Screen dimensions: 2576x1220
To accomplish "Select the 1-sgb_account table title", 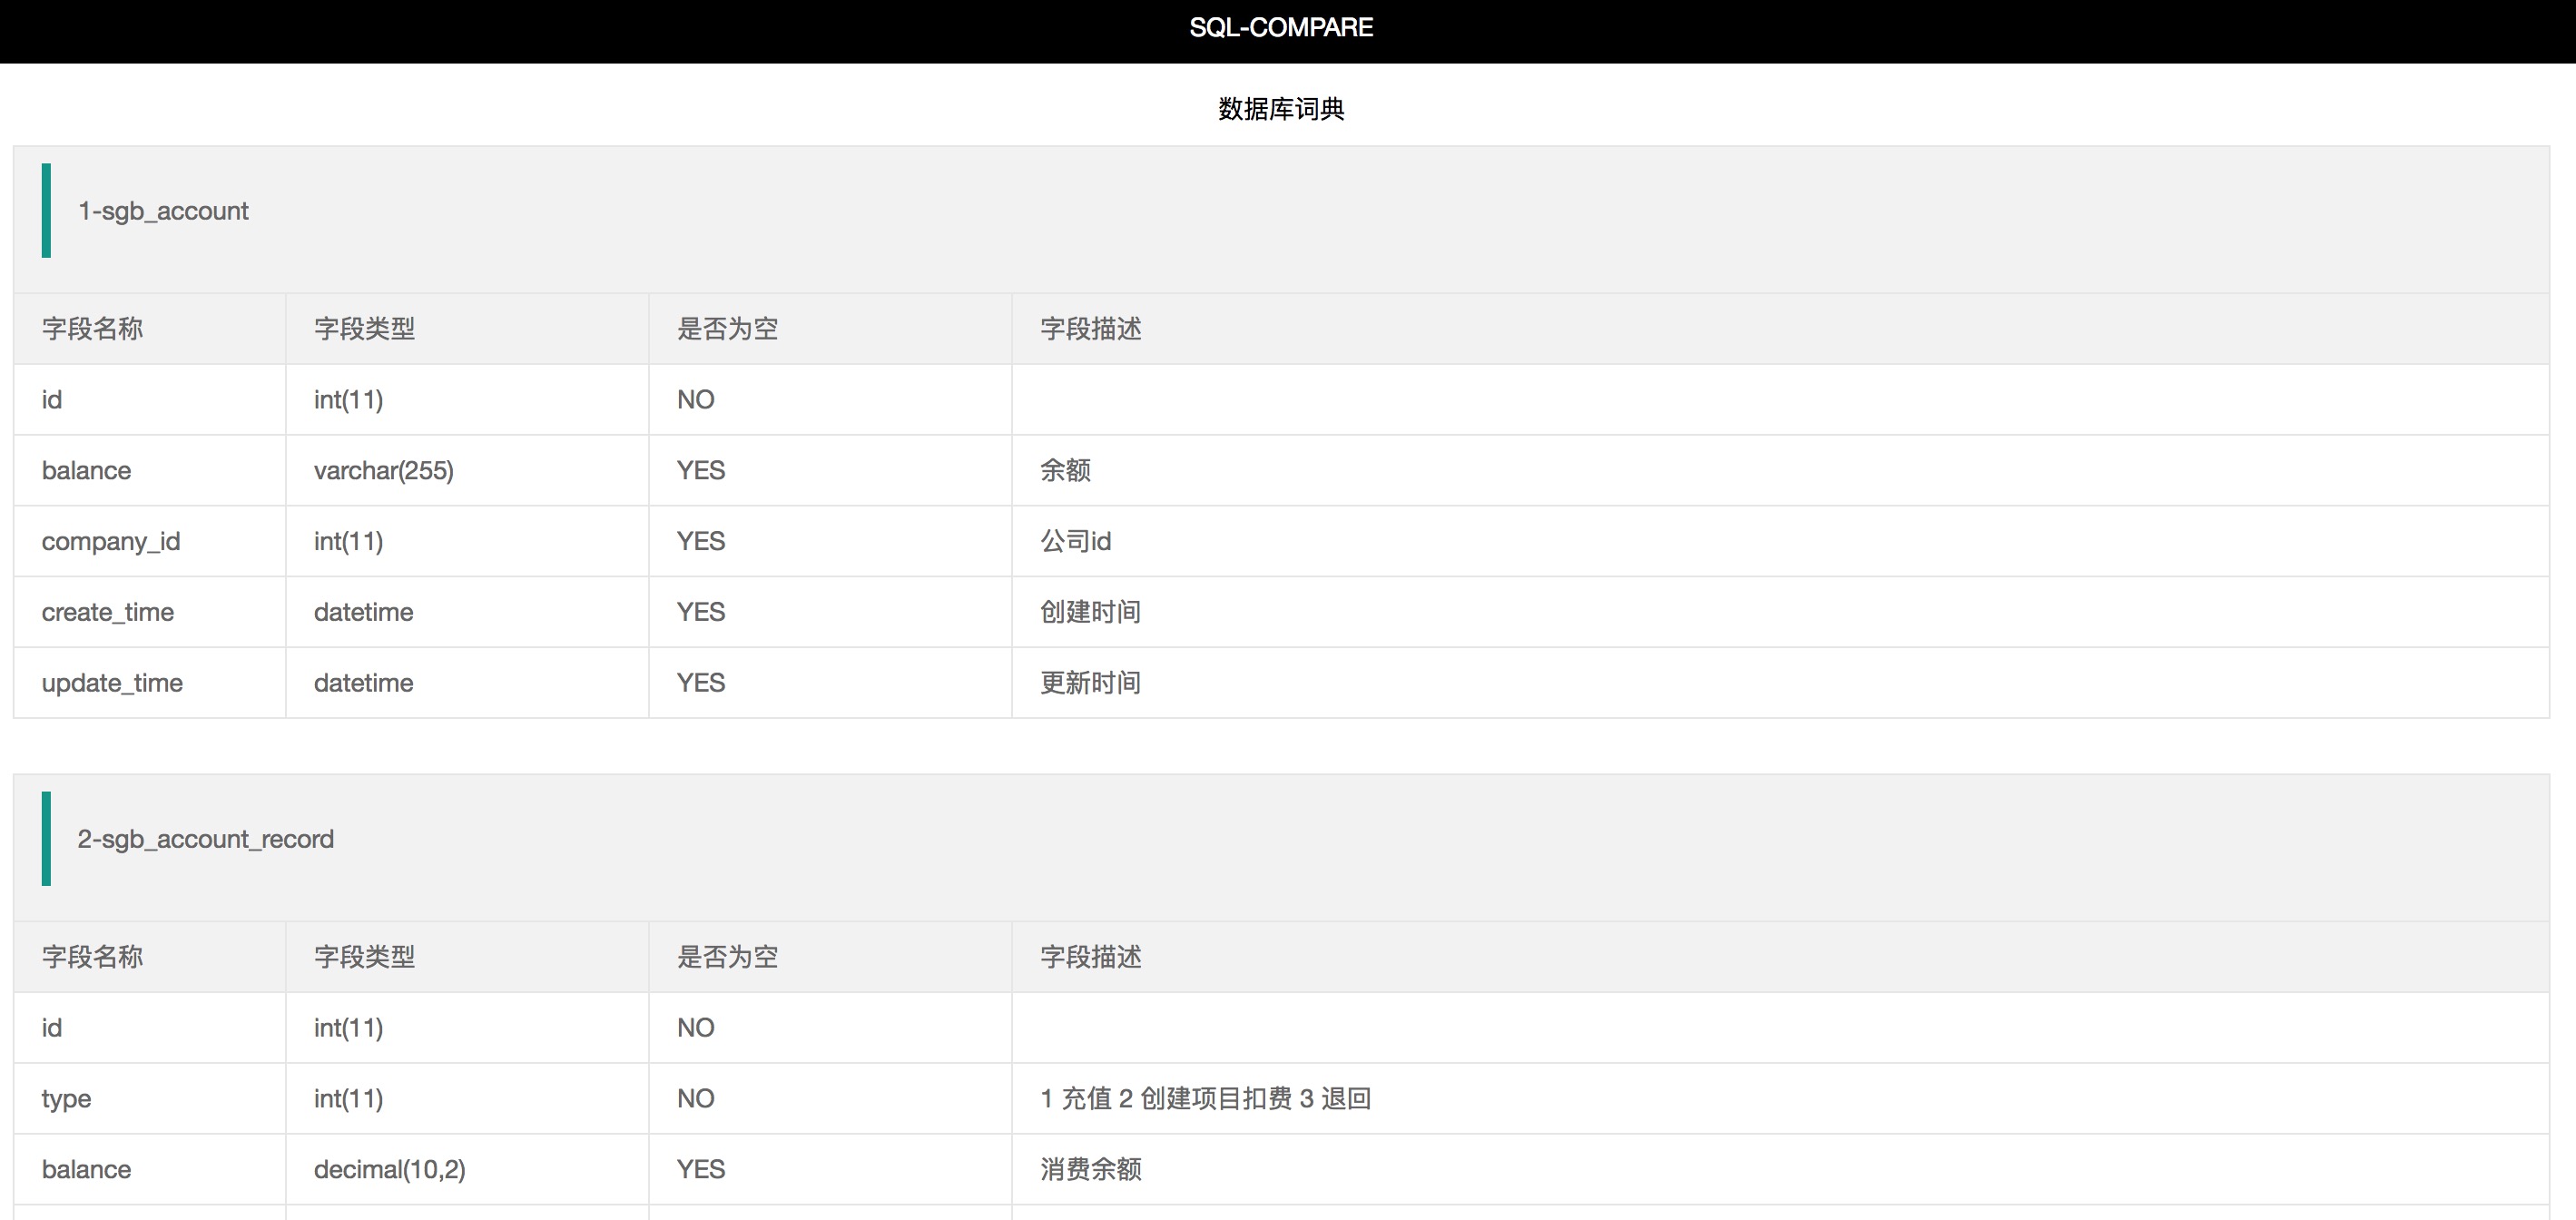I will tap(163, 211).
